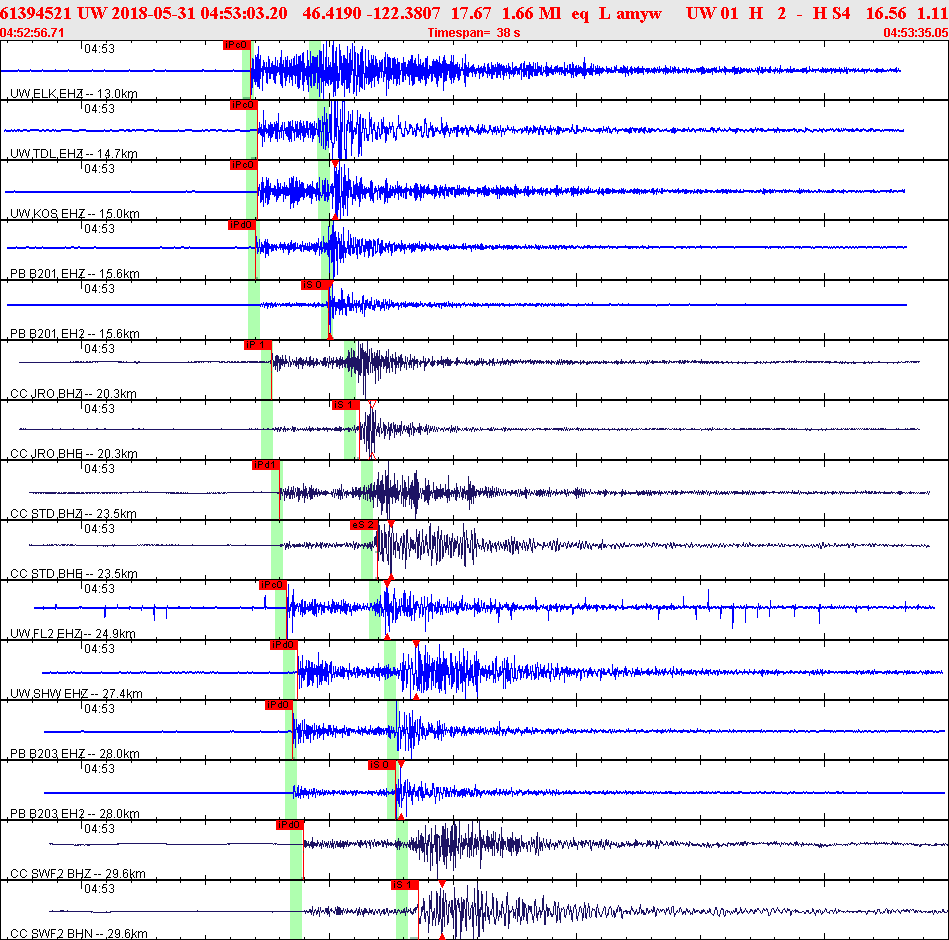Select the PB B203 EHZ -- 28.0km label
This screenshot has height=940, width=949.
click(x=74, y=753)
